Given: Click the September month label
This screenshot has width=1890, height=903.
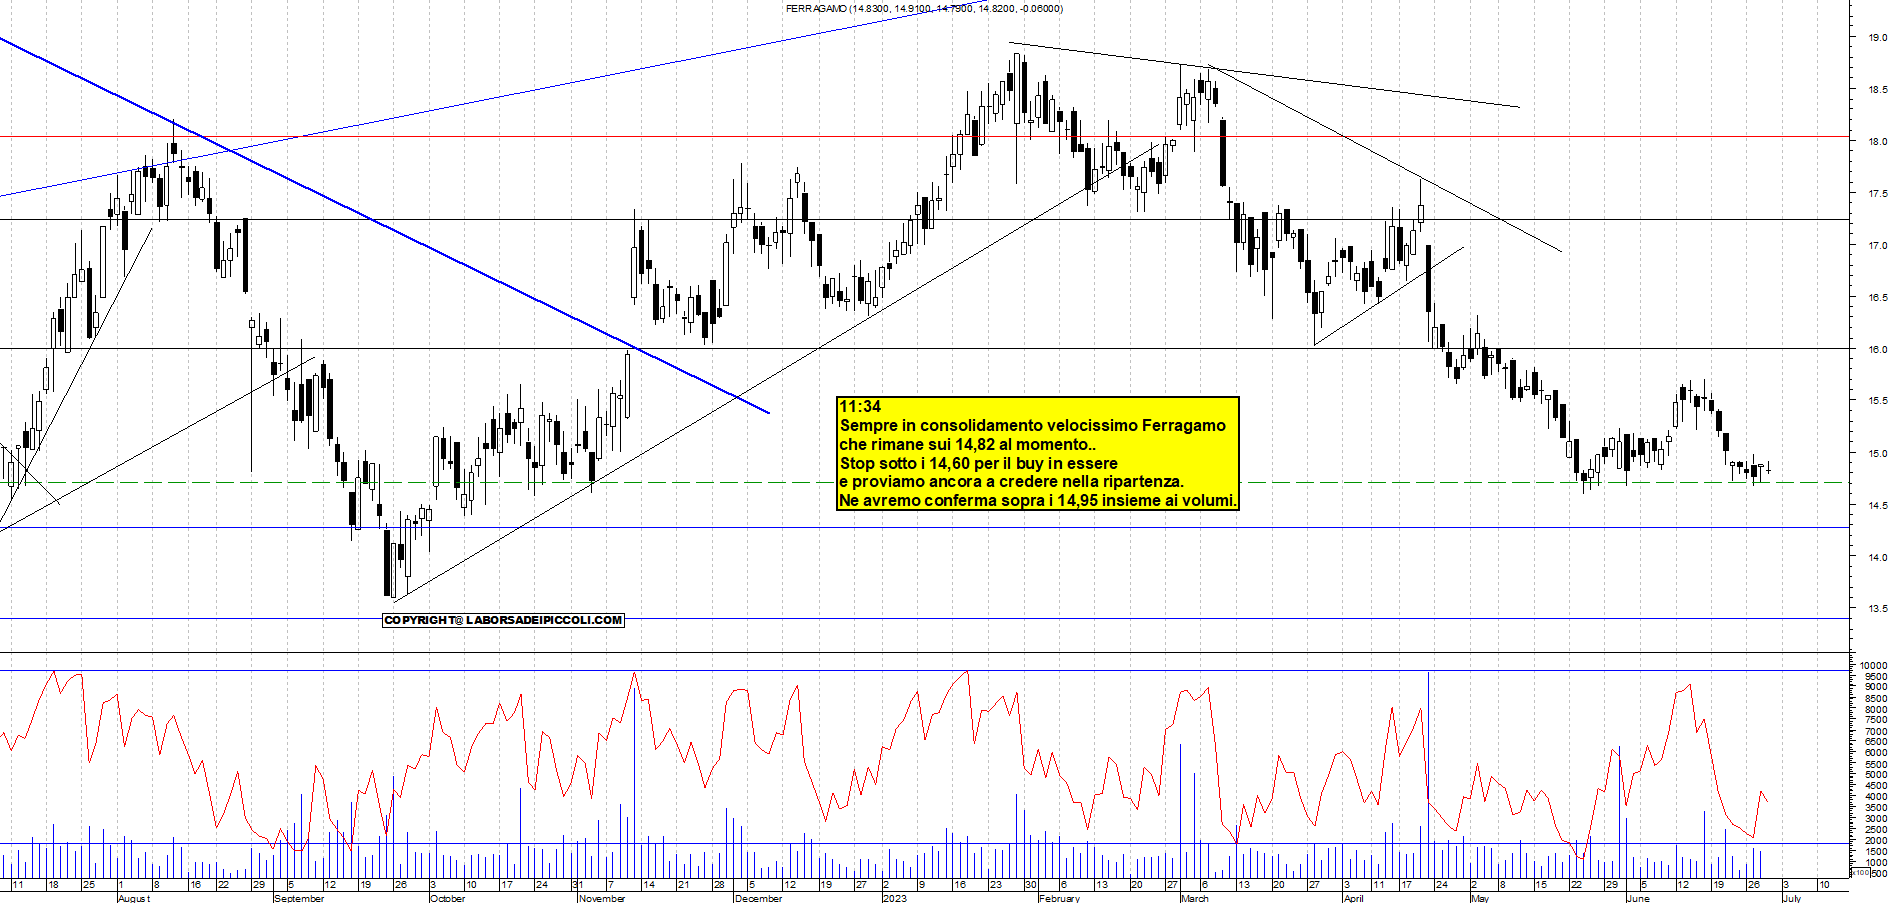Looking at the screenshot, I should tap(298, 898).
